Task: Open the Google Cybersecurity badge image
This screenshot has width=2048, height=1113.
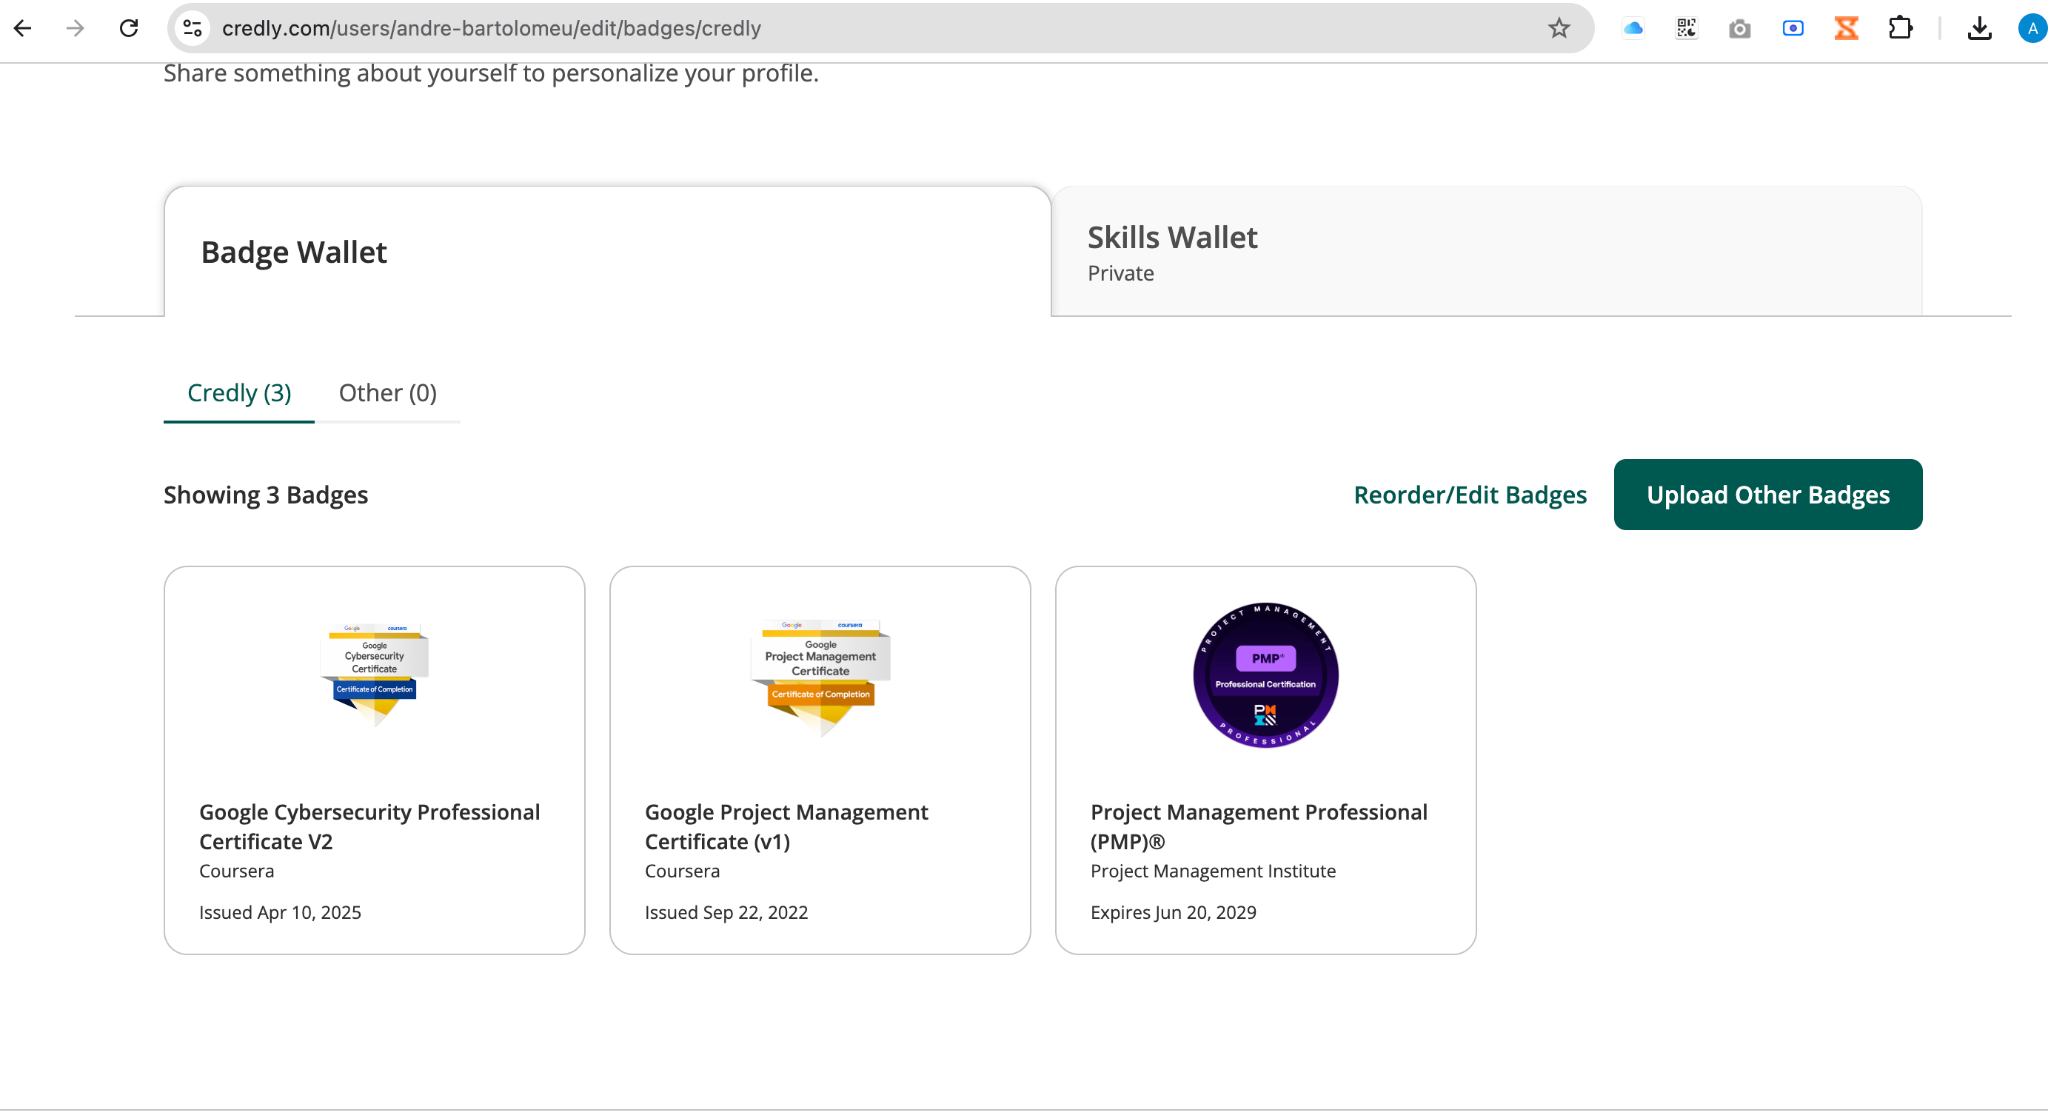Action: [x=375, y=674]
